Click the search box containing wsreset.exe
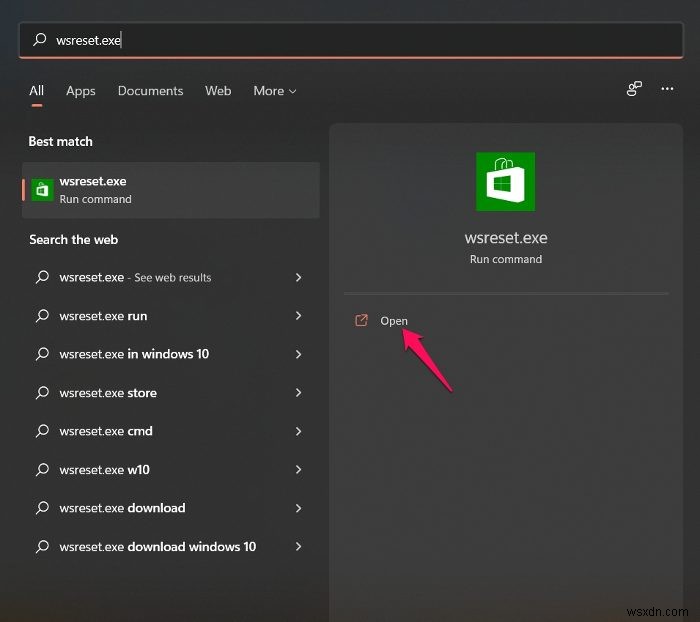The height and width of the screenshot is (622, 700). coord(351,40)
